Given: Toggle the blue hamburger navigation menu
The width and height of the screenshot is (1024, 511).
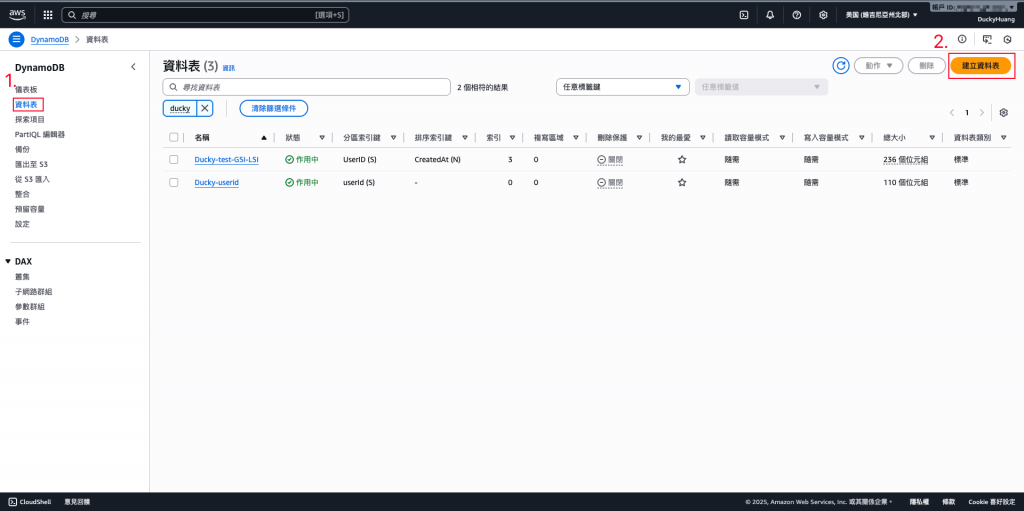Looking at the screenshot, I should [x=16, y=39].
